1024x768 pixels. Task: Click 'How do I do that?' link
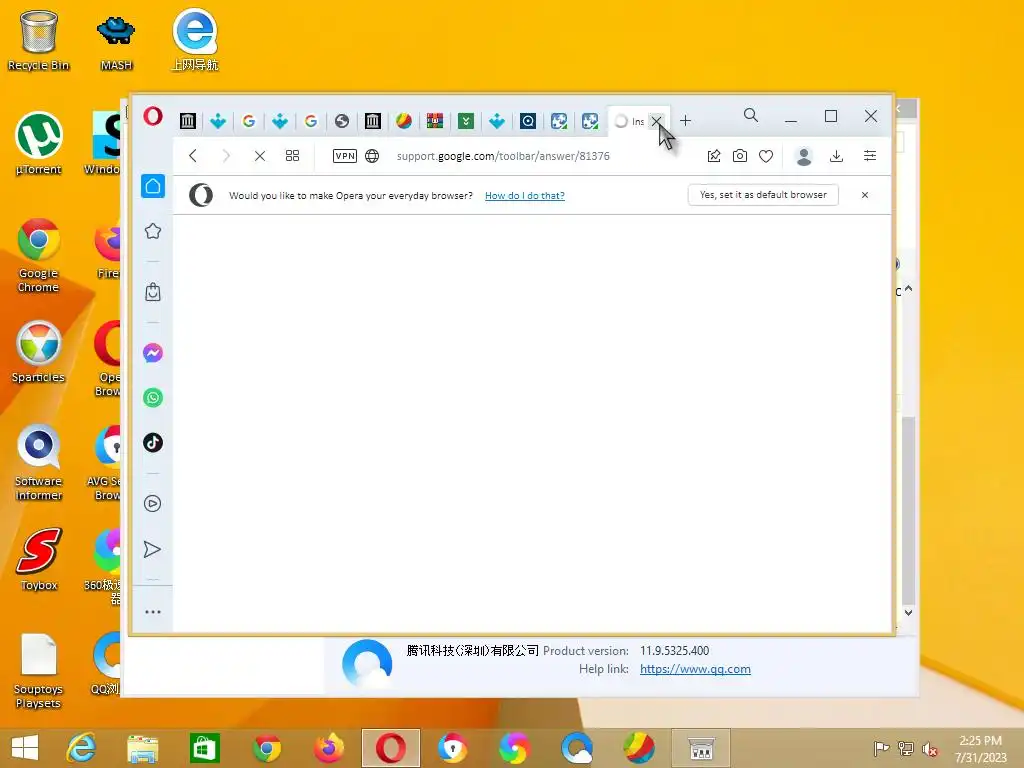coord(524,195)
